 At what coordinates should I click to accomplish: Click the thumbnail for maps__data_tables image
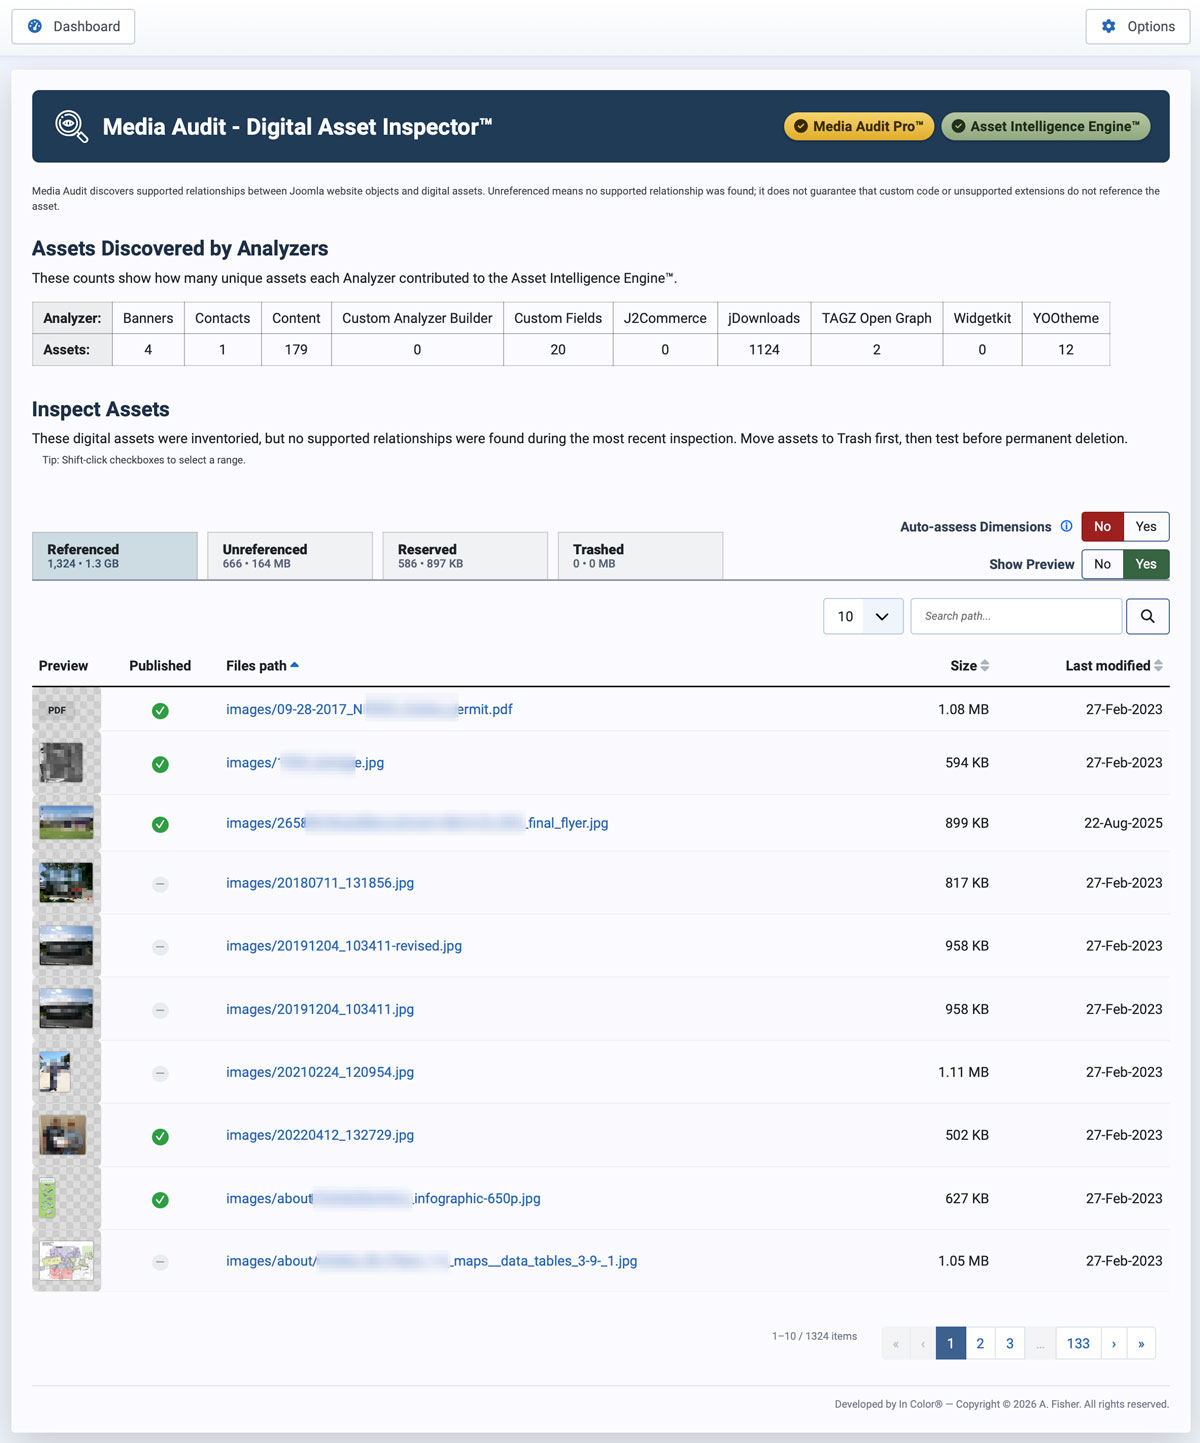pyautogui.click(x=66, y=1261)
